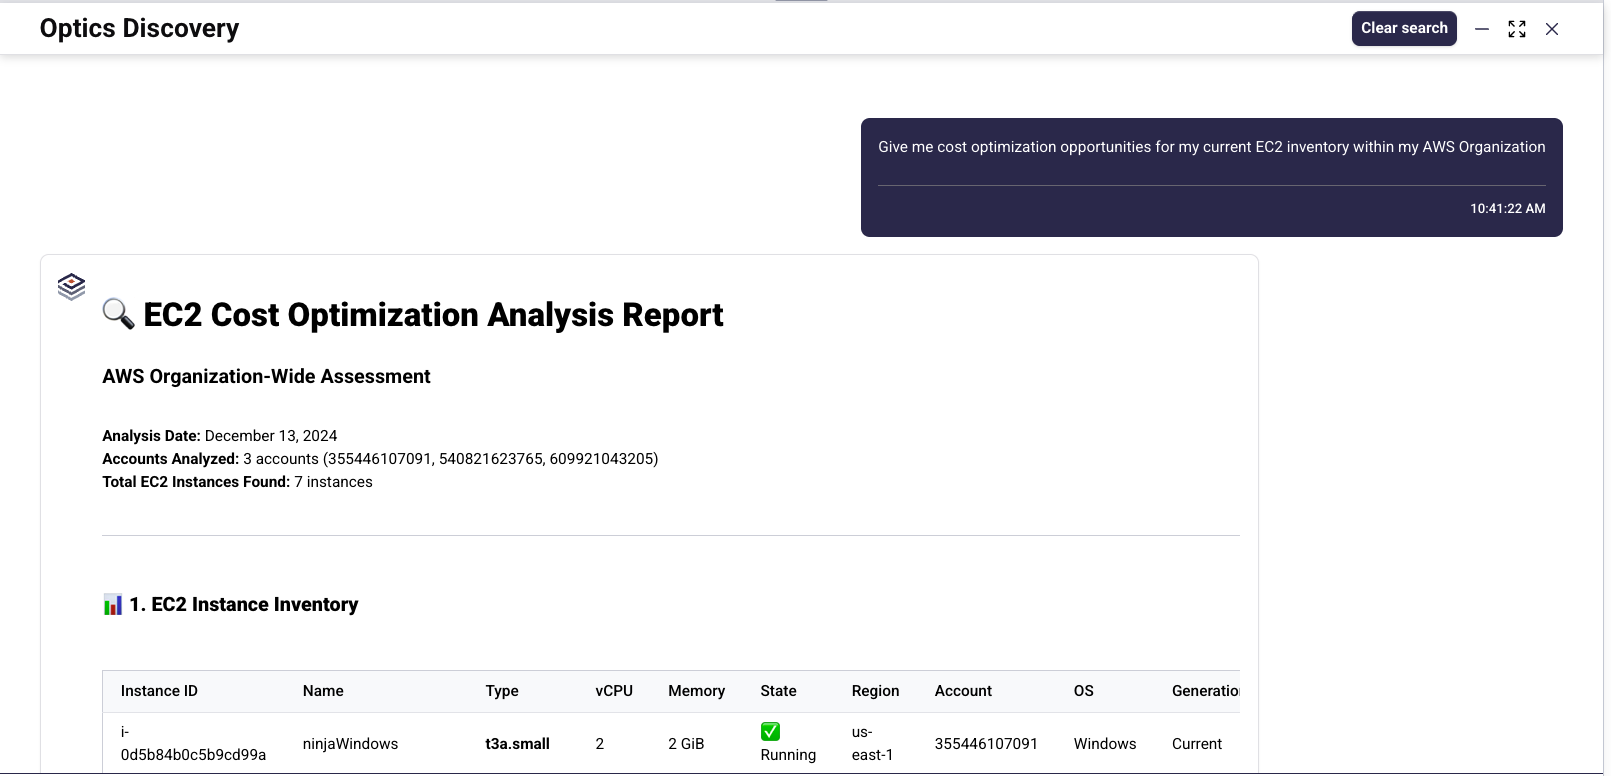Click the Region column header
Viewport: 1611px width, 776px height.
pyautogui.click(x=875, y=691)
